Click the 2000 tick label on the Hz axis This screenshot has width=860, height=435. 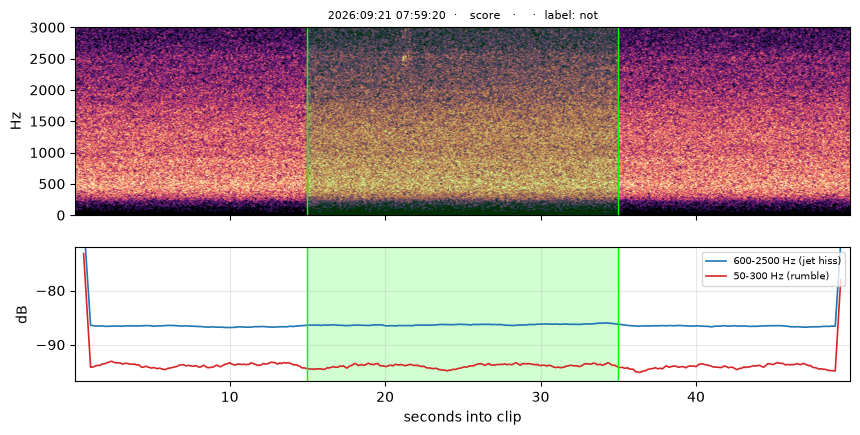[x=48, y=91]
